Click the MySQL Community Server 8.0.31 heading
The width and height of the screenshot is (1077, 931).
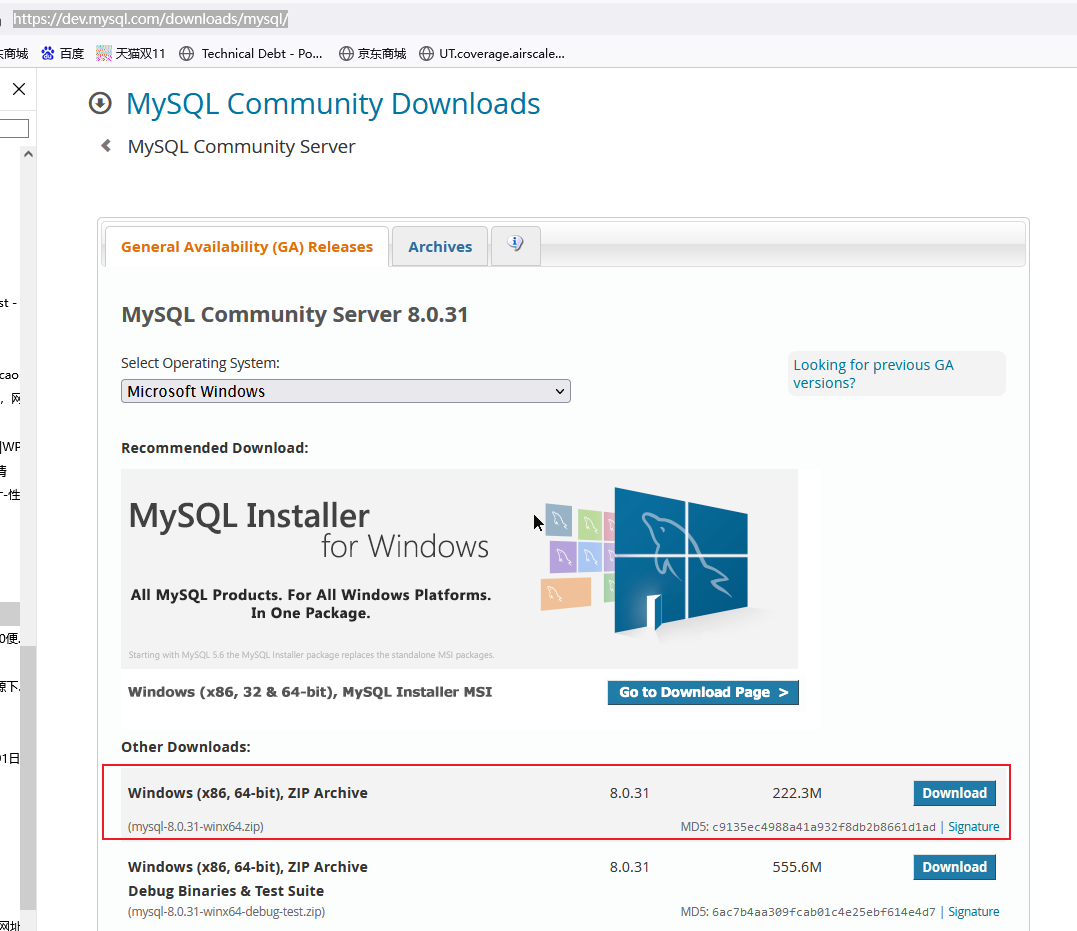[295, 314]
